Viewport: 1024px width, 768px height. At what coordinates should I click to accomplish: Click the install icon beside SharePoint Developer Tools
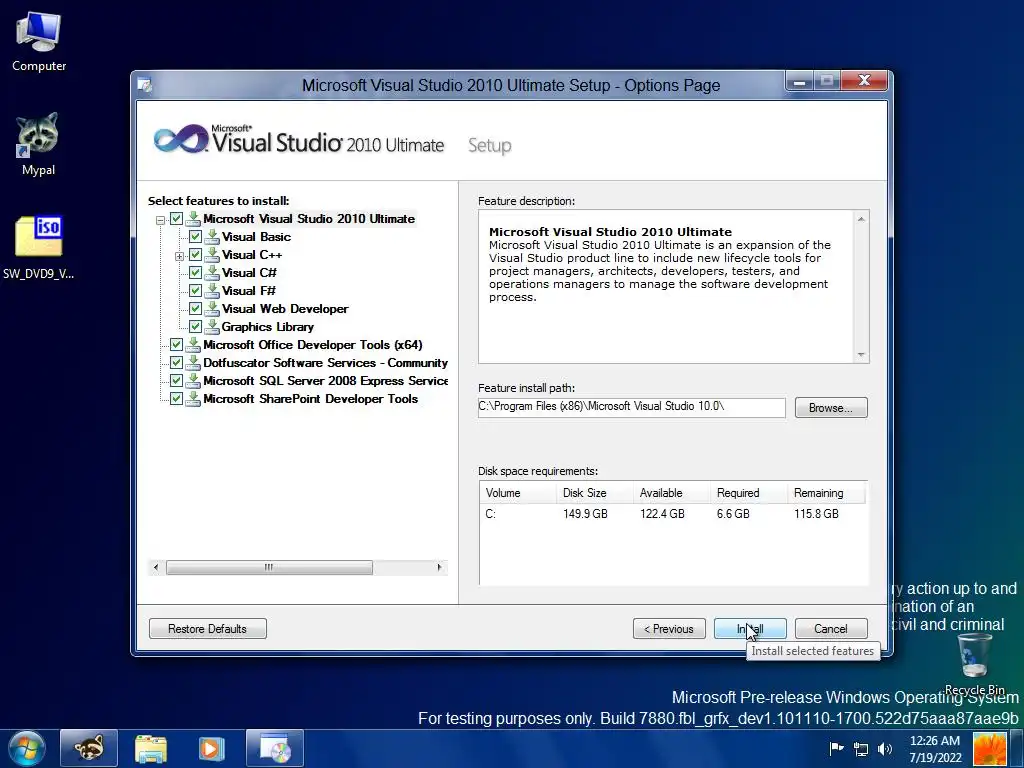coord(193,398)
